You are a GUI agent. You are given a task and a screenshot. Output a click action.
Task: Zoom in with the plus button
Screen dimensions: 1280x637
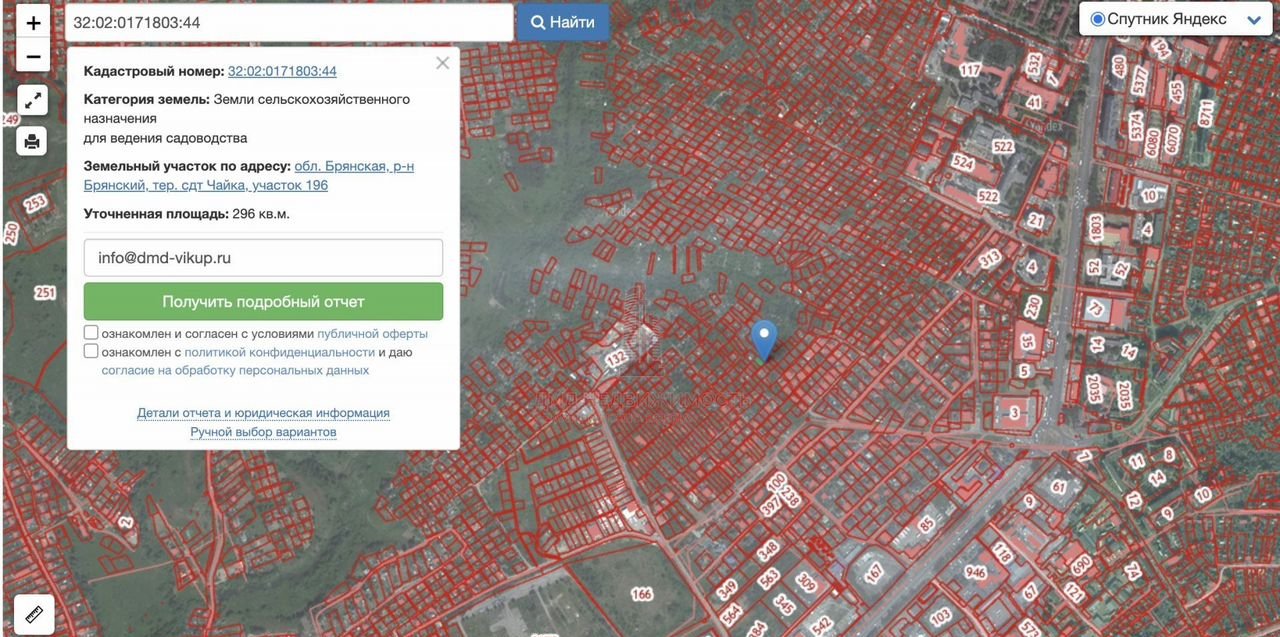click(33, 22)
